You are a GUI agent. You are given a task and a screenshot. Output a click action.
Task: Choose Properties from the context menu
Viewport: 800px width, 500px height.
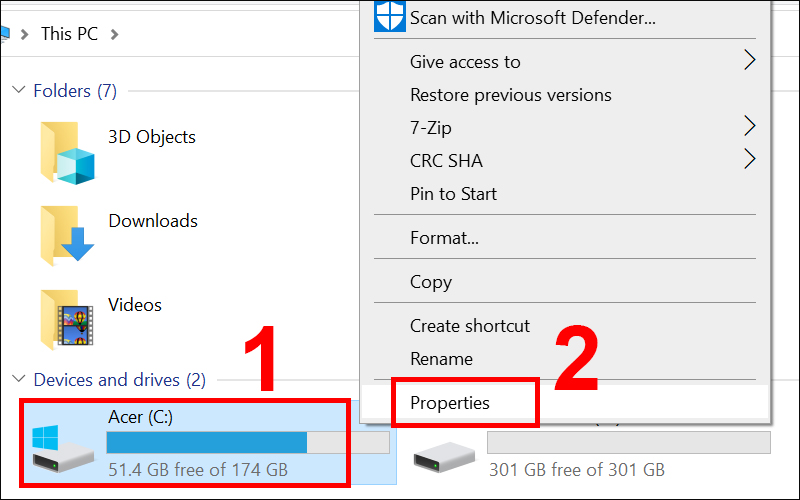point(450,403)
